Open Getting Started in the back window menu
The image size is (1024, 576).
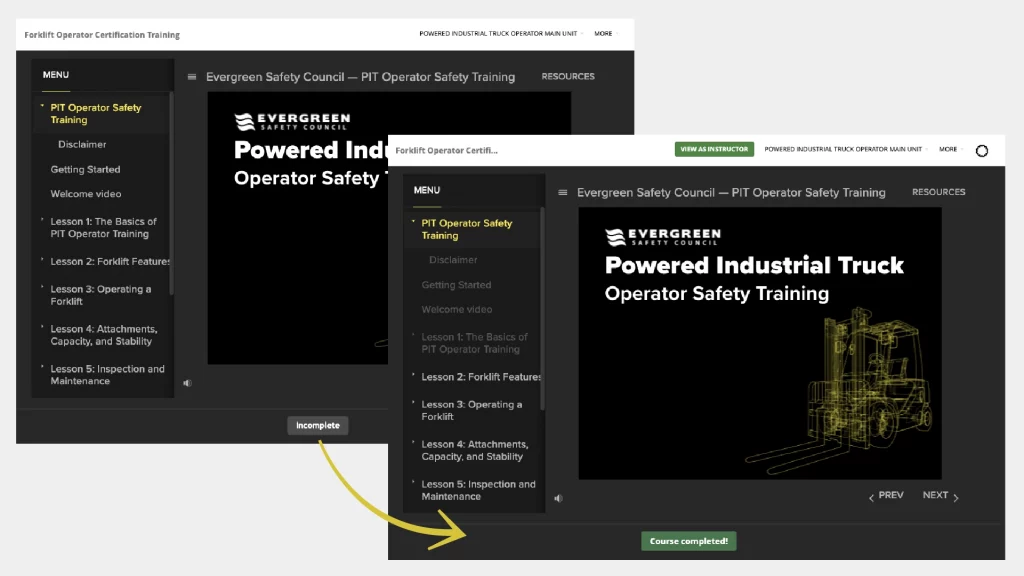[86, 169]
